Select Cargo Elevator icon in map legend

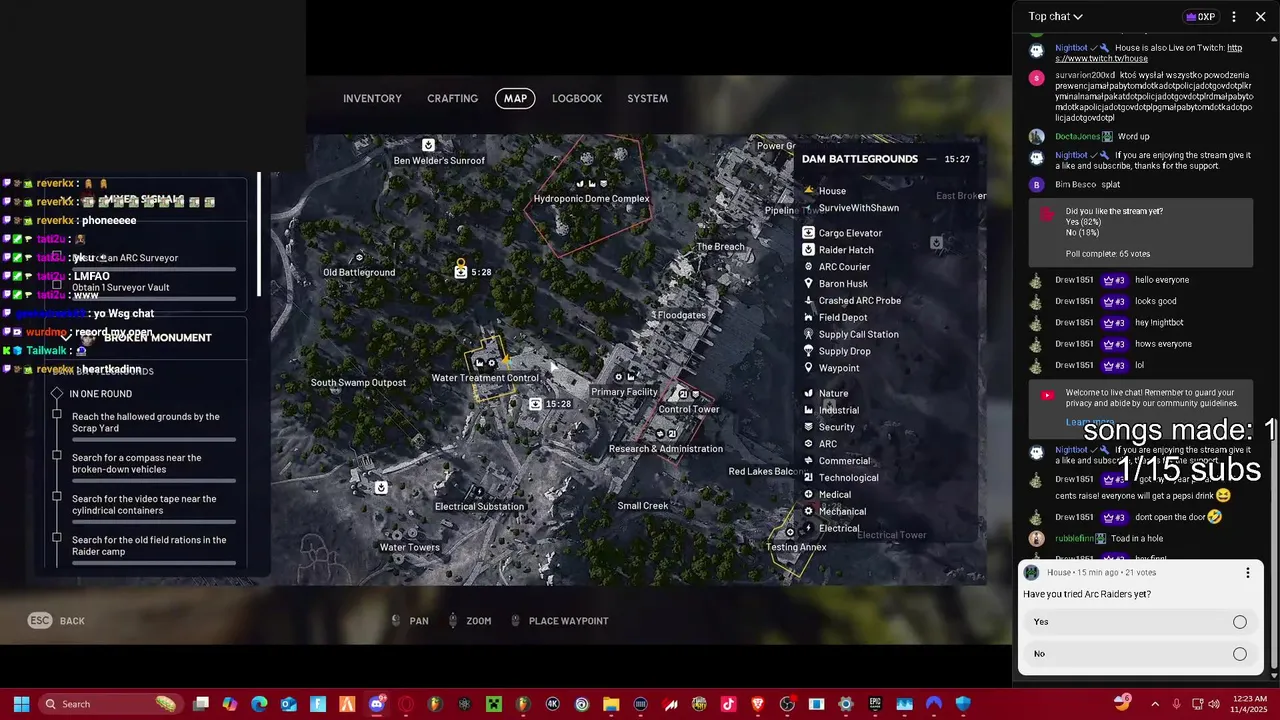click(808, 233)
